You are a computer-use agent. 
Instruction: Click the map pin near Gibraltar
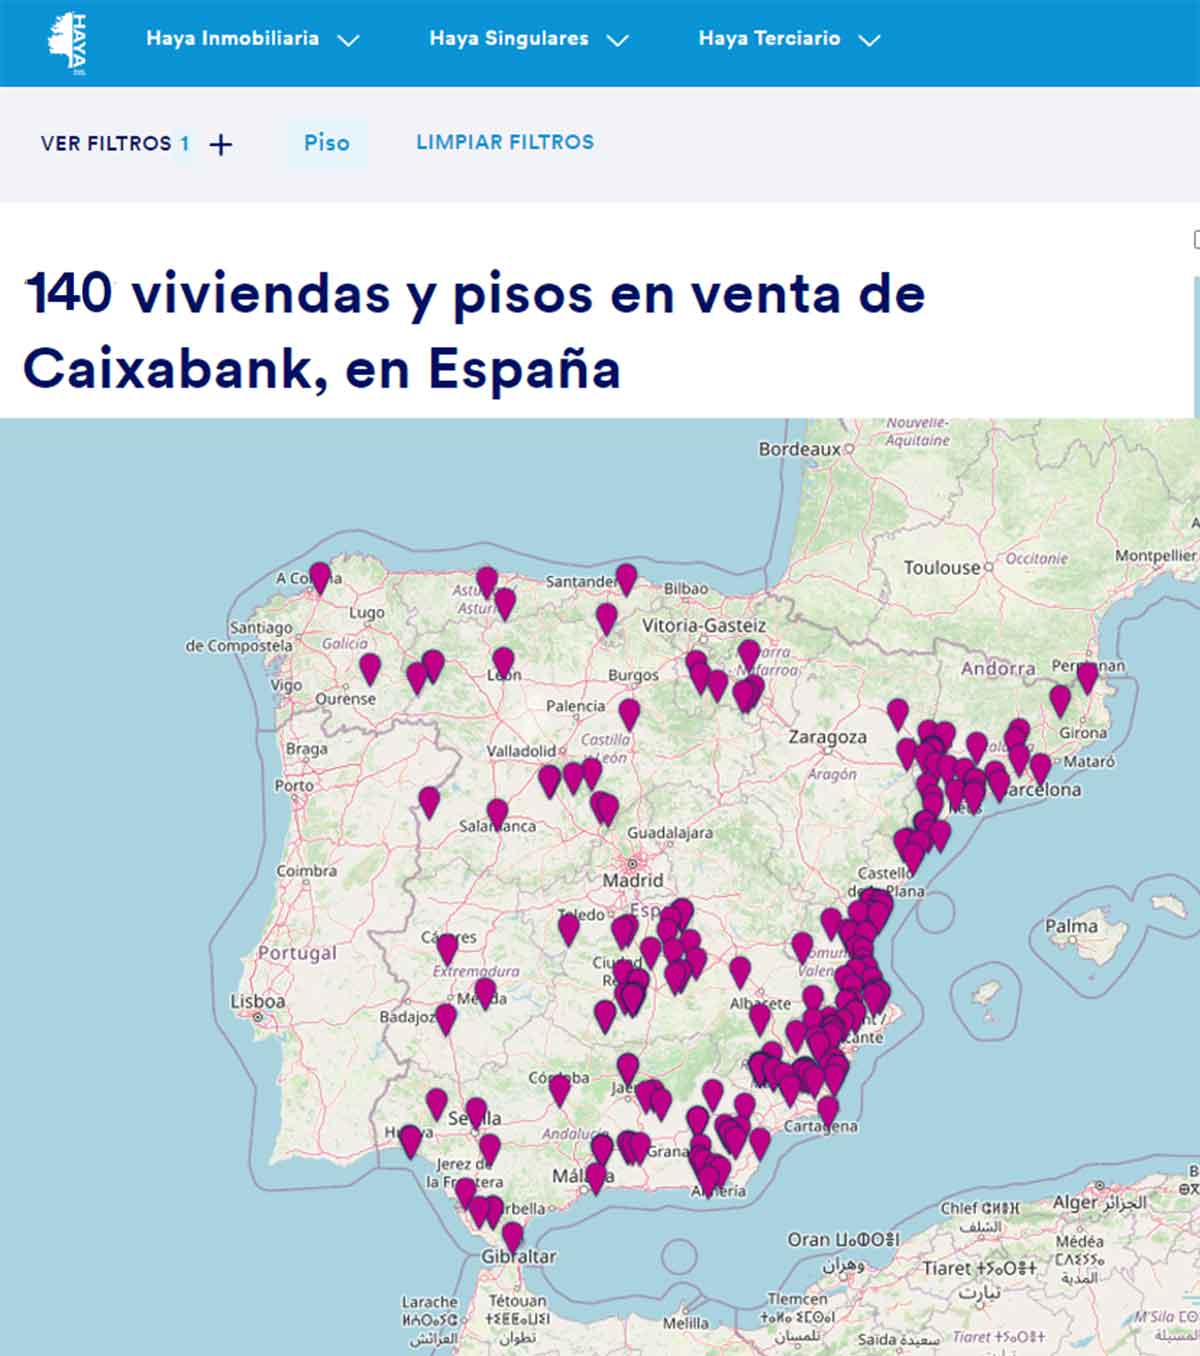point(512,1234)
